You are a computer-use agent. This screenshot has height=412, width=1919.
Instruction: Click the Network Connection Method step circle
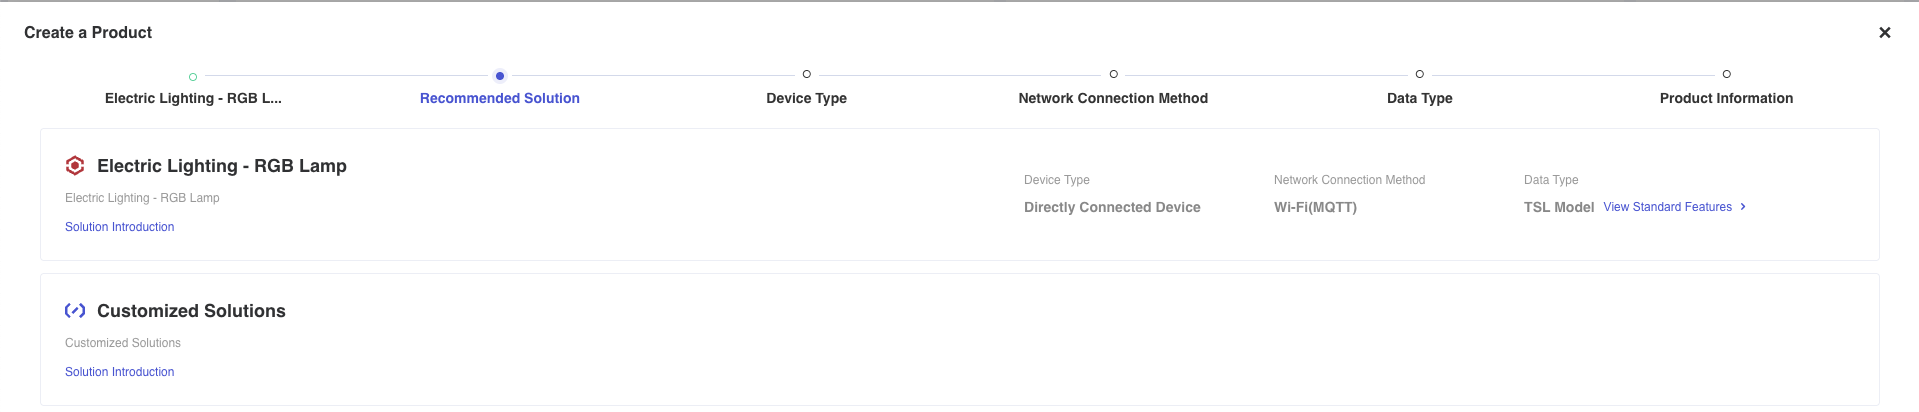tap(1114, 74)
